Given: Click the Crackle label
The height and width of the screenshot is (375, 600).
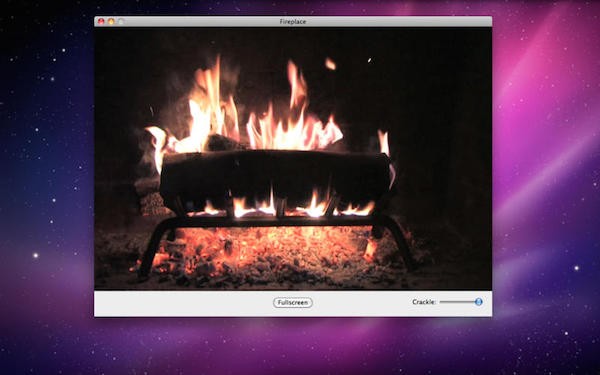Looking at the screenshot, I should (x=424, y=302).
